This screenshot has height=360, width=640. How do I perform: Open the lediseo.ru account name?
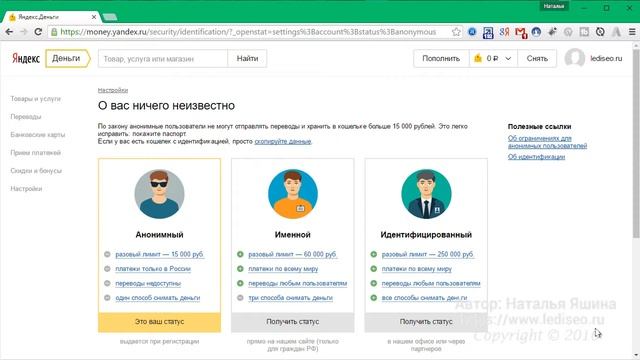606,58
